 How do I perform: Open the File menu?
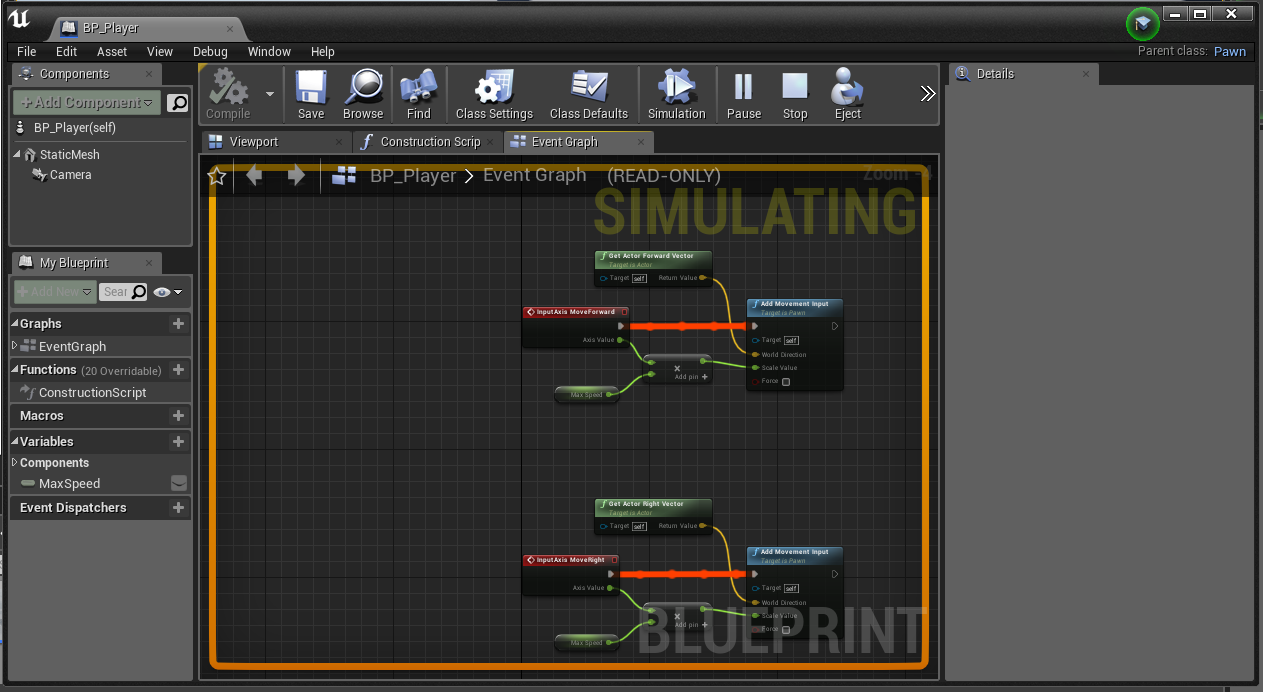(x=27, y=51)
